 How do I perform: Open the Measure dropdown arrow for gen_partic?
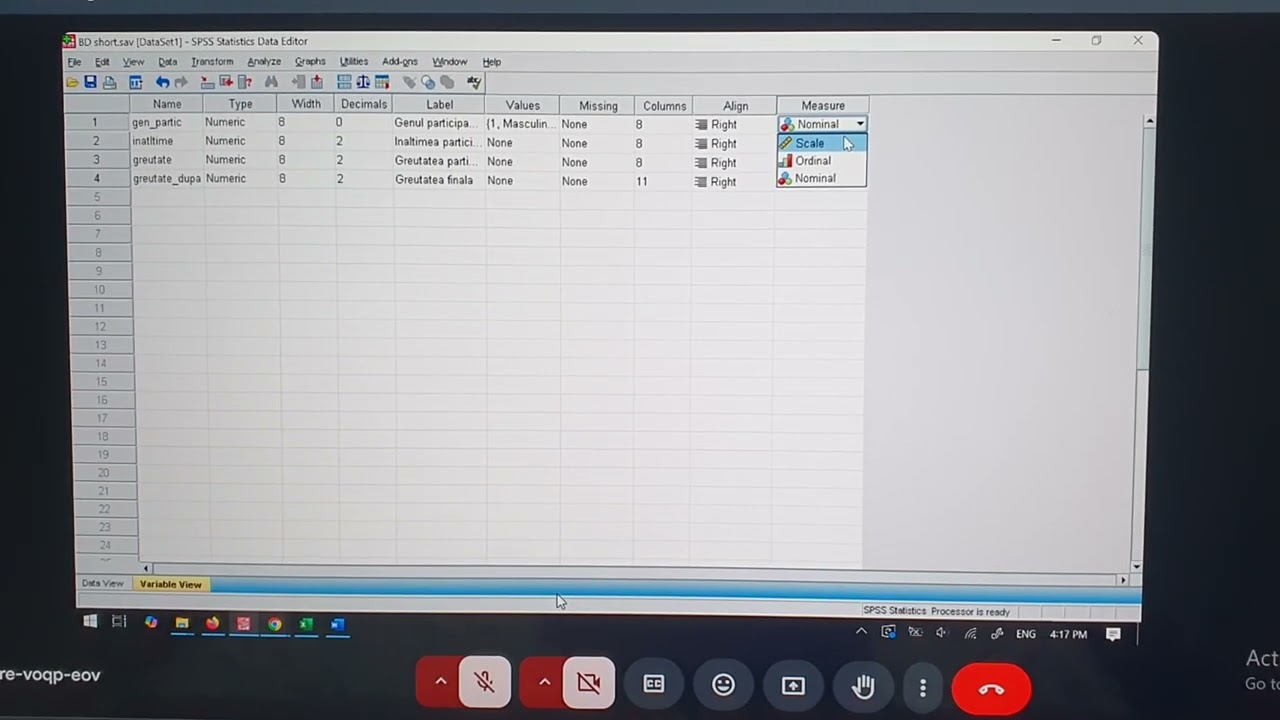859,124
